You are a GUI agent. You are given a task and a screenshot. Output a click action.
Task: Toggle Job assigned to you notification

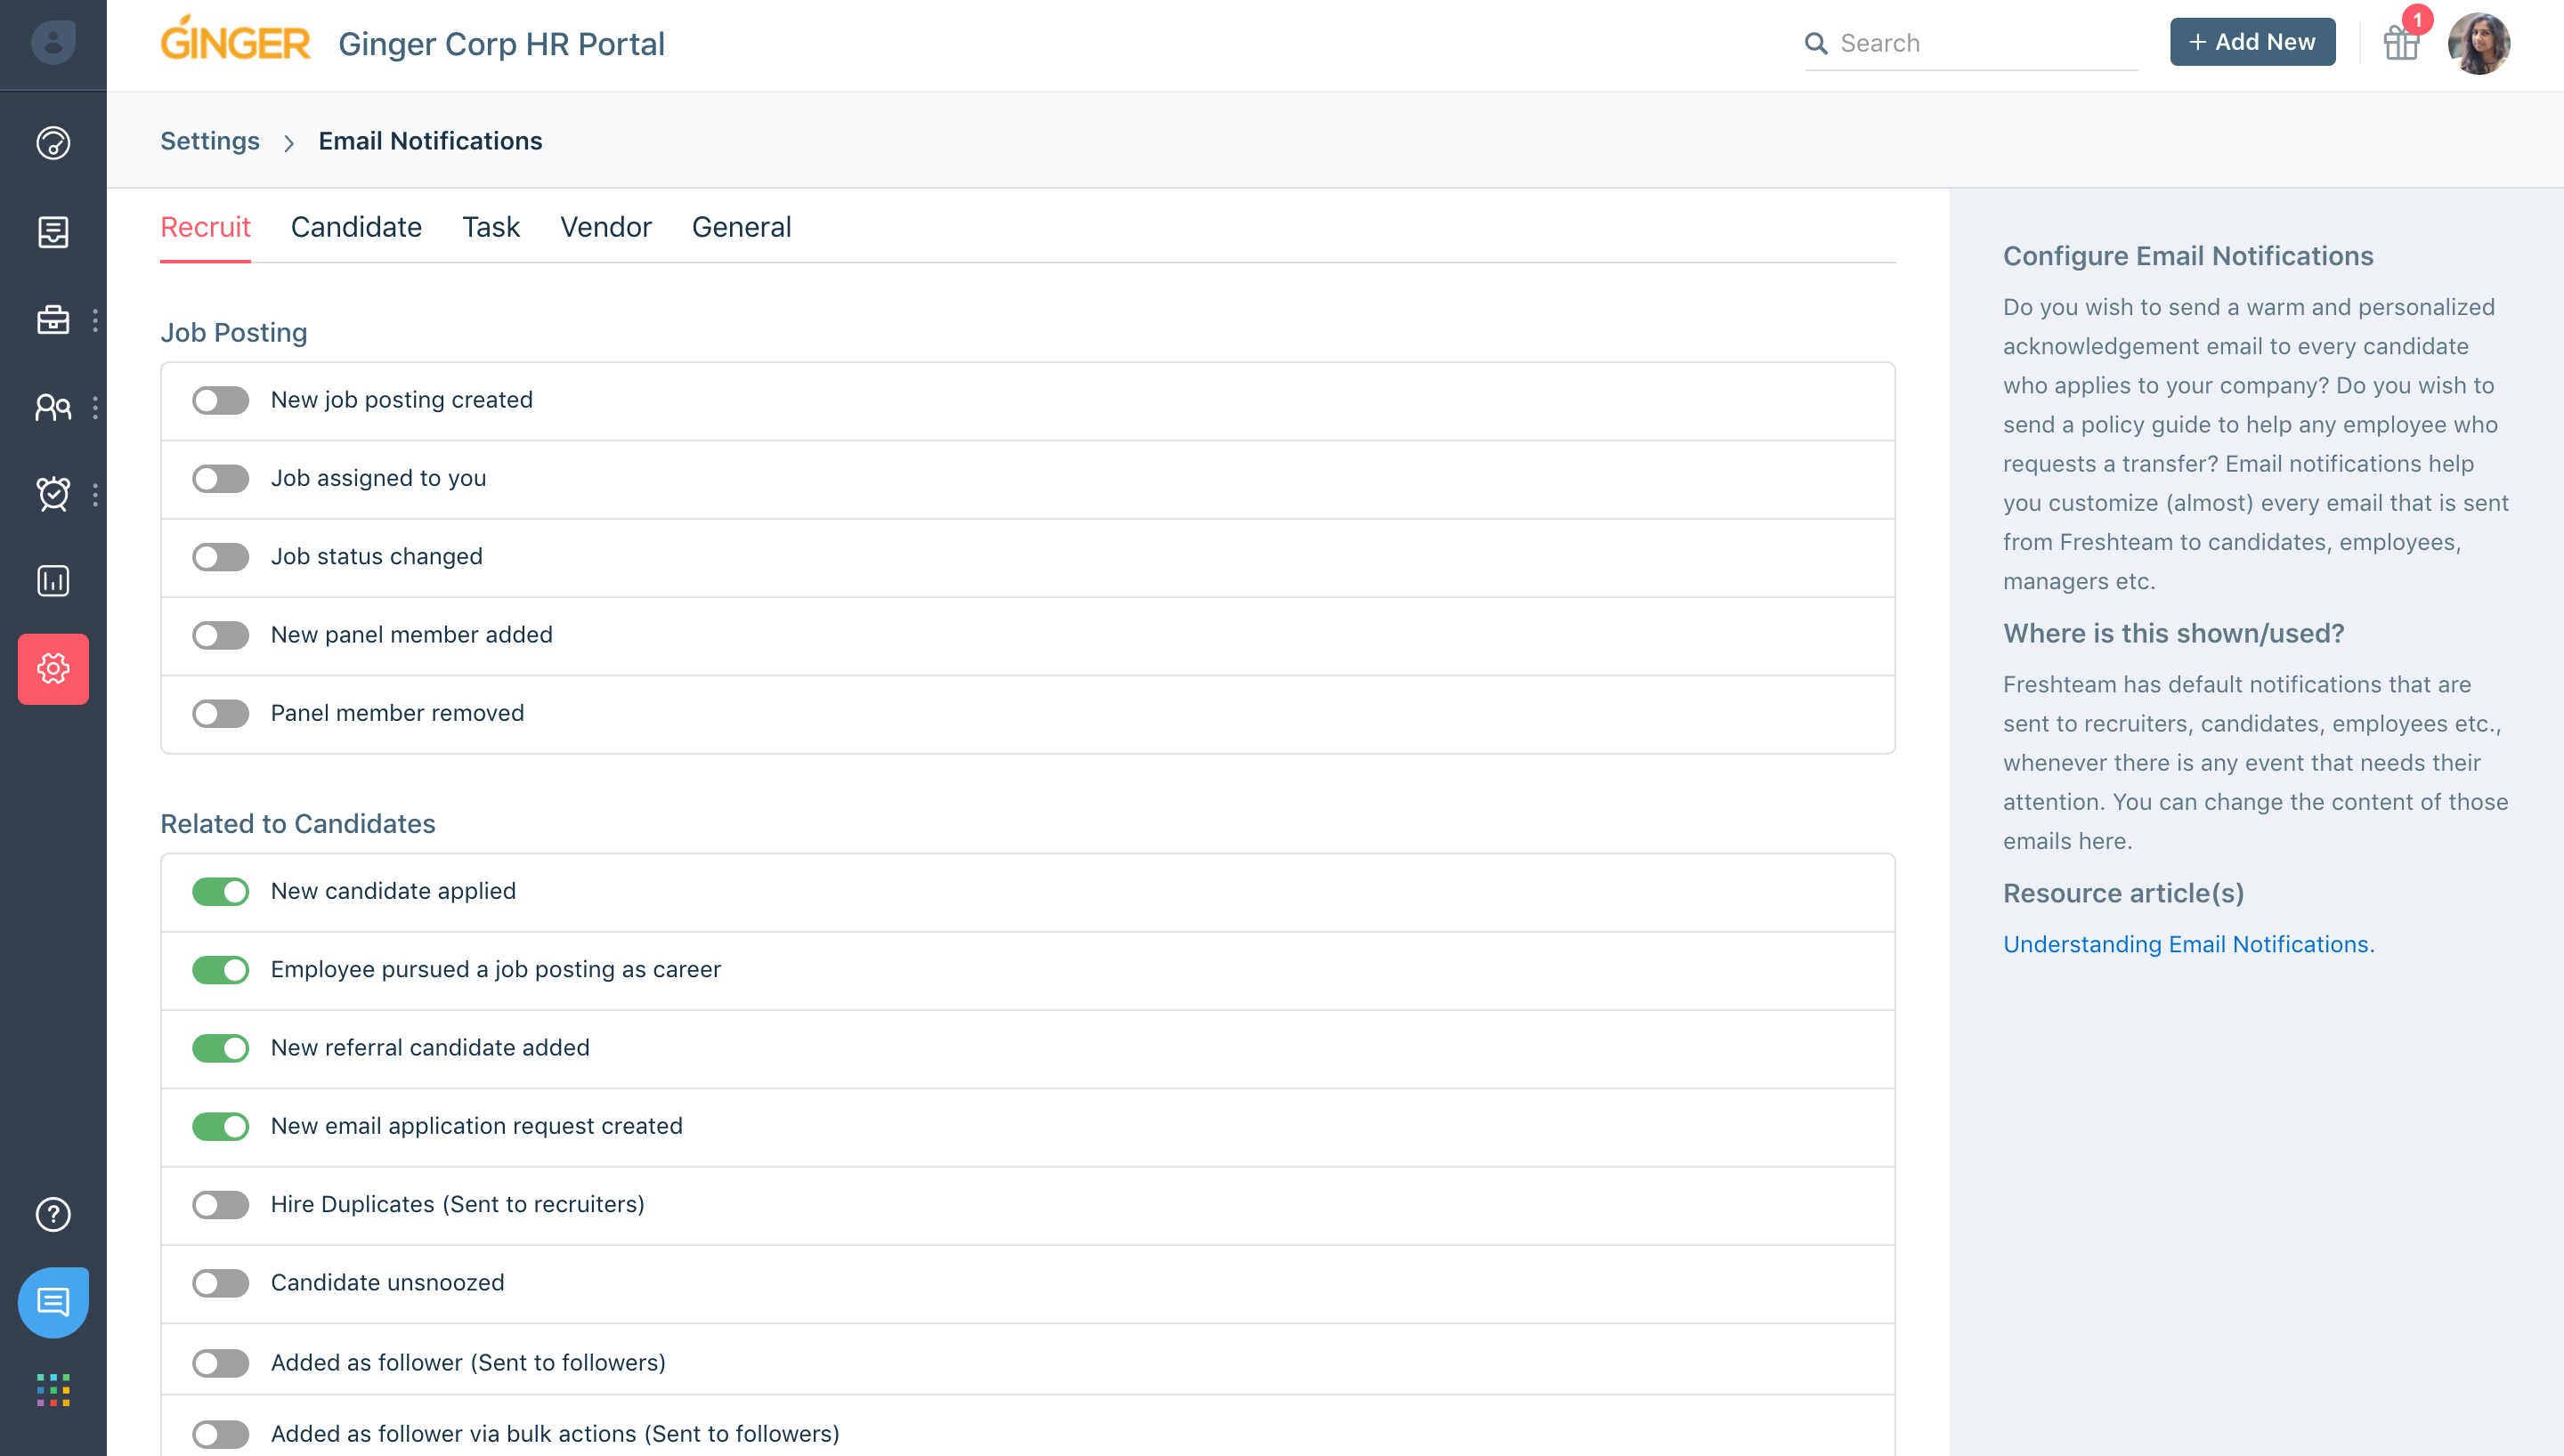pos(220,479)
